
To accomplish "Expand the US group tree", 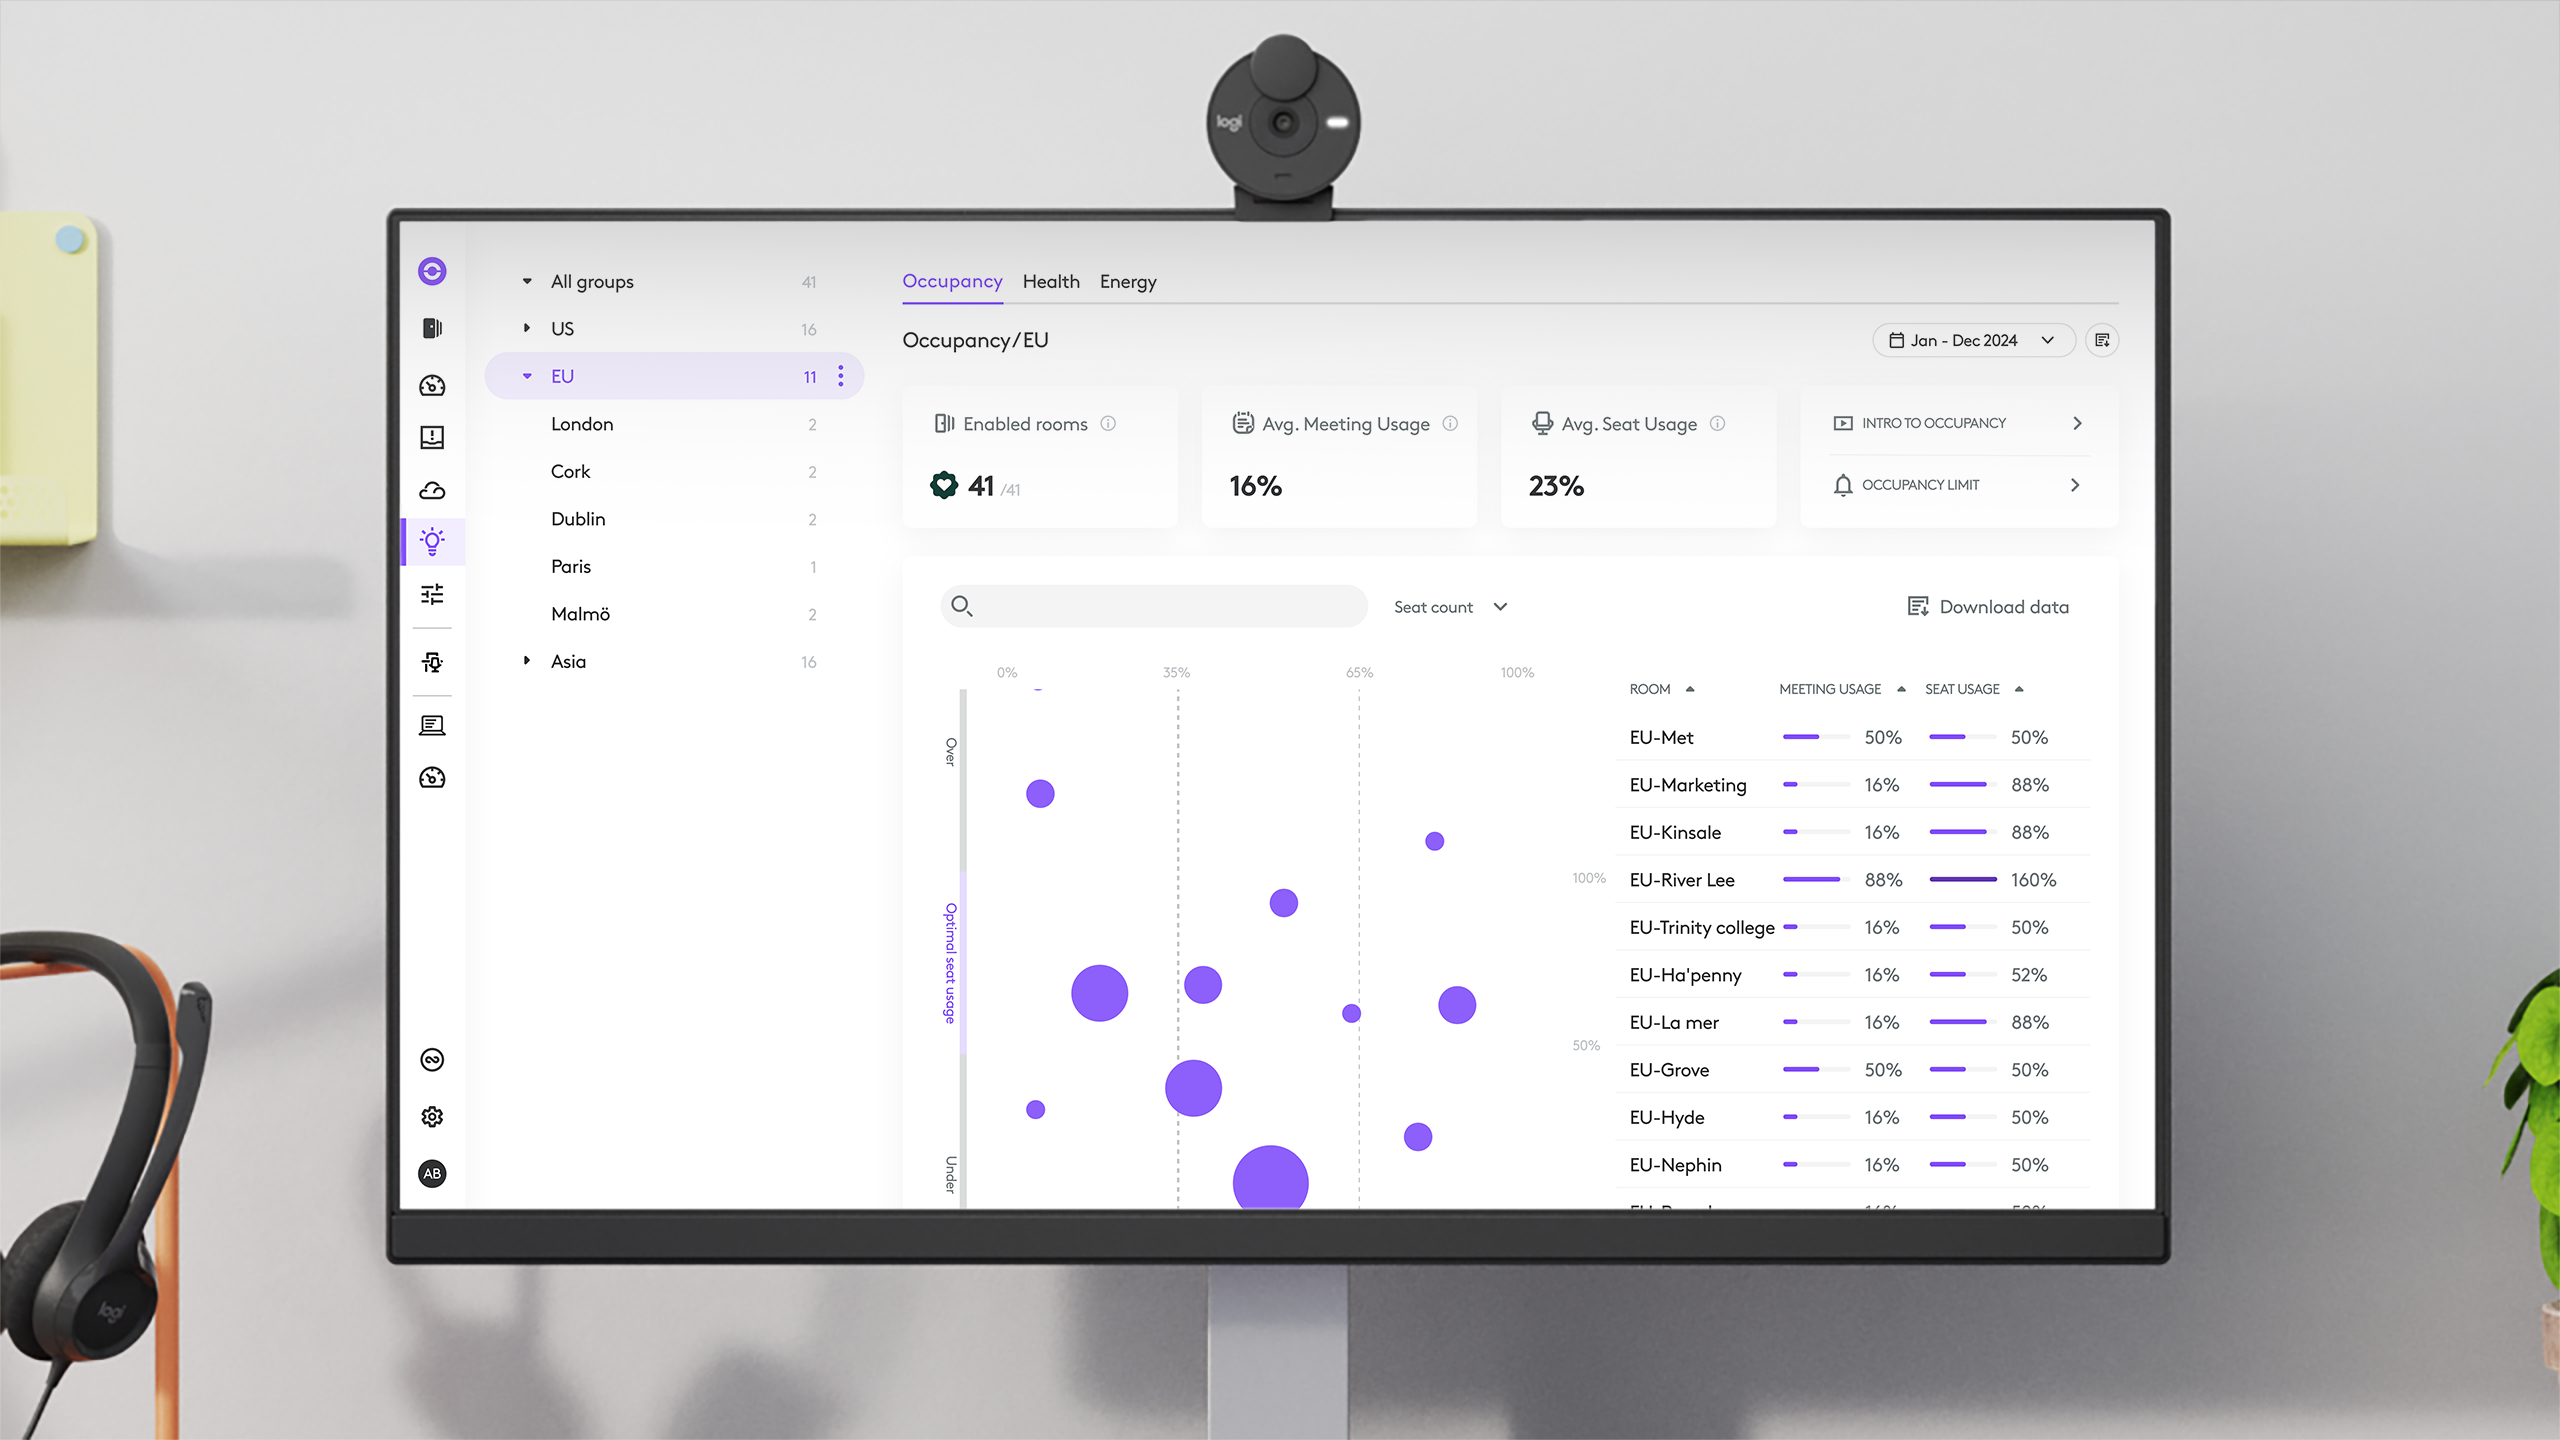I will 527,328.
